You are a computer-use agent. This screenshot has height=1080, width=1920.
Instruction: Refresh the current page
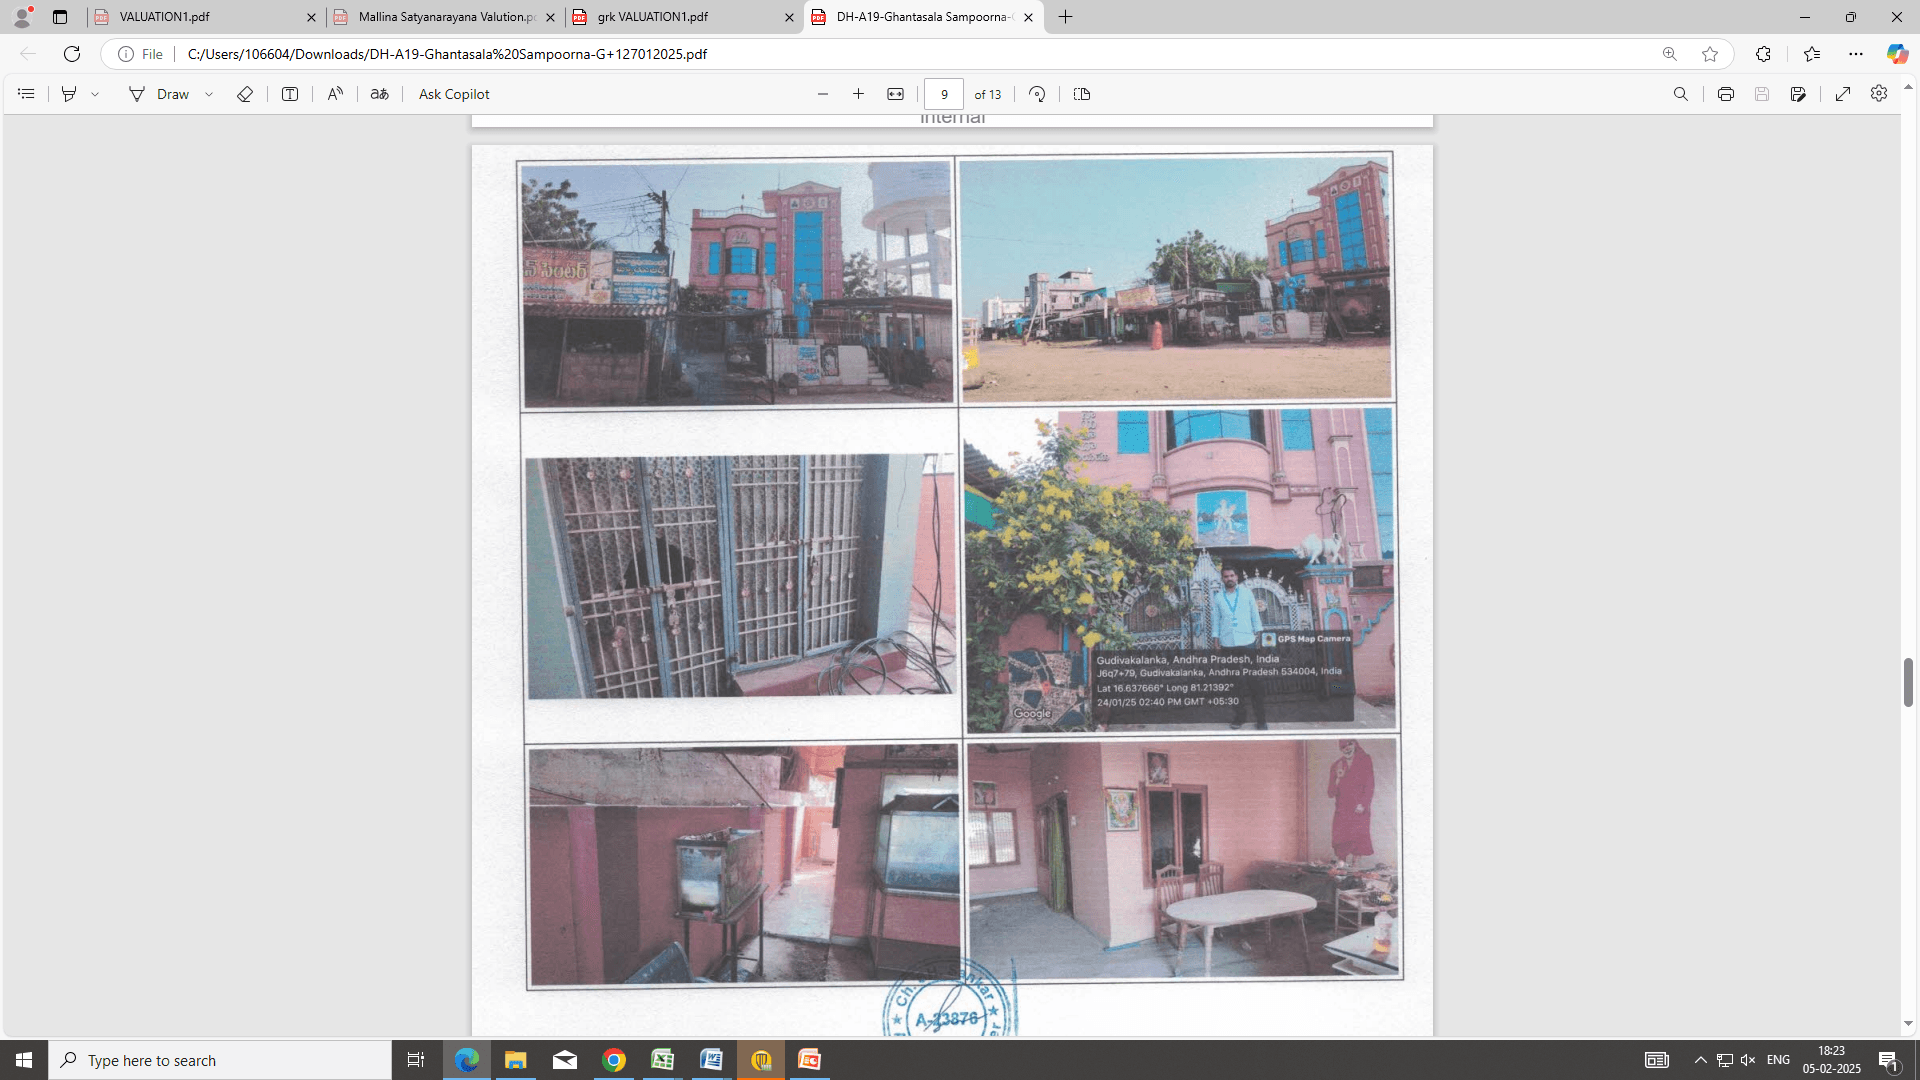click(x=72, y=54)
